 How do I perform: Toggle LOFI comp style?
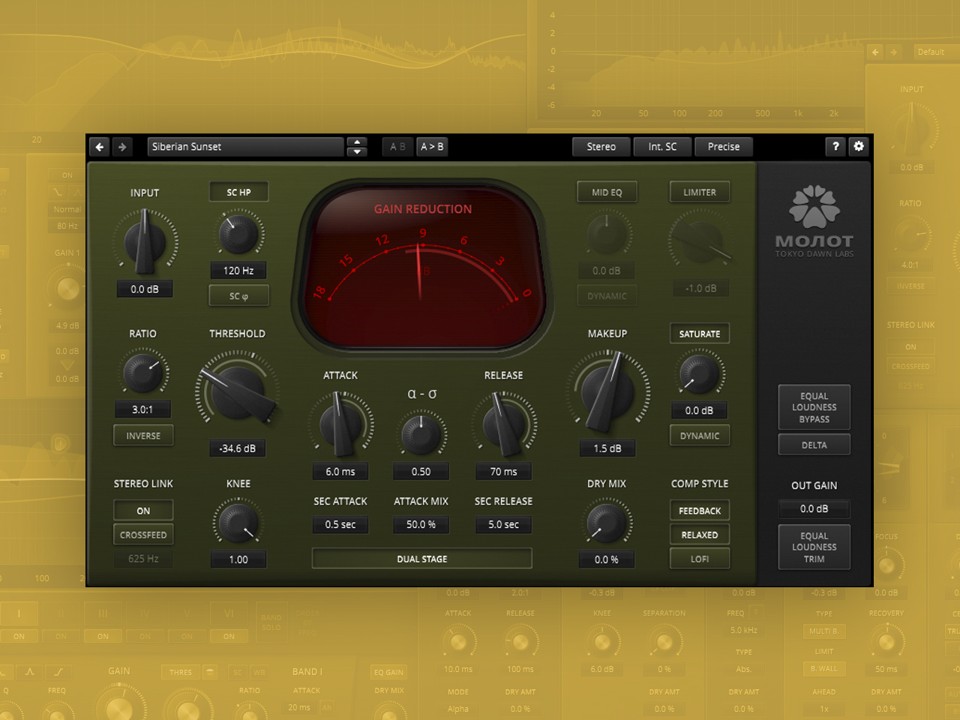(x=700, y=559)
